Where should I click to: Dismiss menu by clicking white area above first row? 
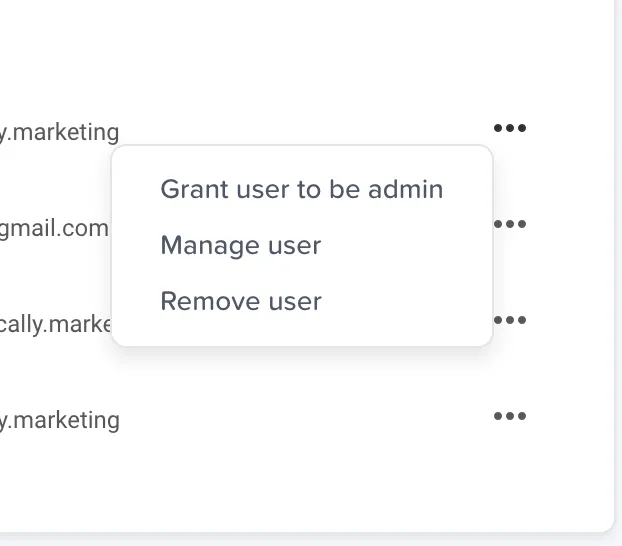coord(300,50)
